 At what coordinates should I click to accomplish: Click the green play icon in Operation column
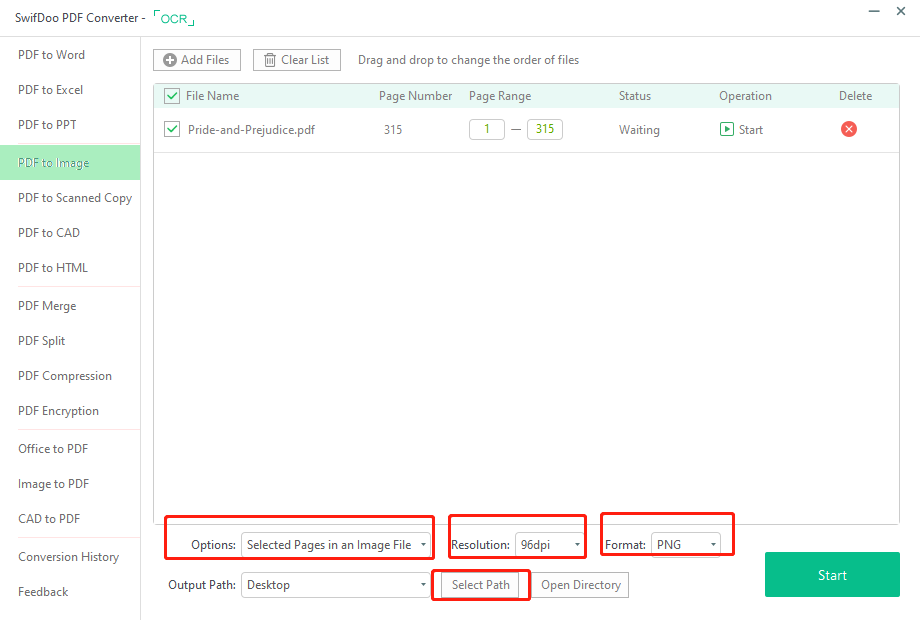(x=726, y=129)
